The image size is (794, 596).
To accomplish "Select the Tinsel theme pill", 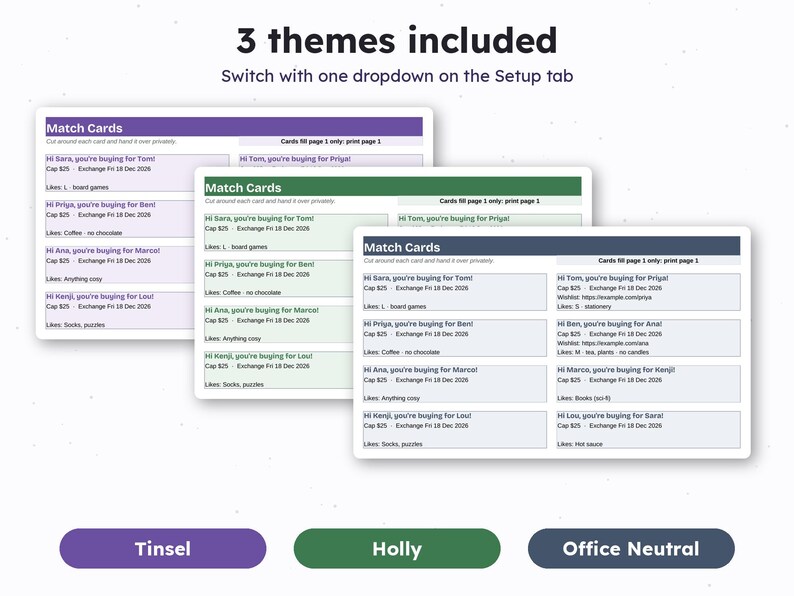I will (x=163, y=548).
